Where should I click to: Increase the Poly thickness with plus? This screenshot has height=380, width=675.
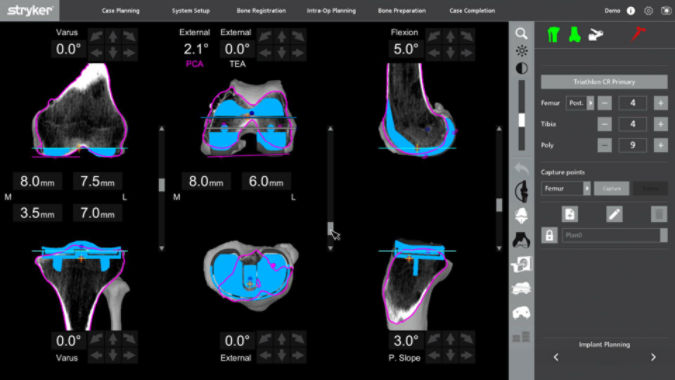(x=661, y=145)
